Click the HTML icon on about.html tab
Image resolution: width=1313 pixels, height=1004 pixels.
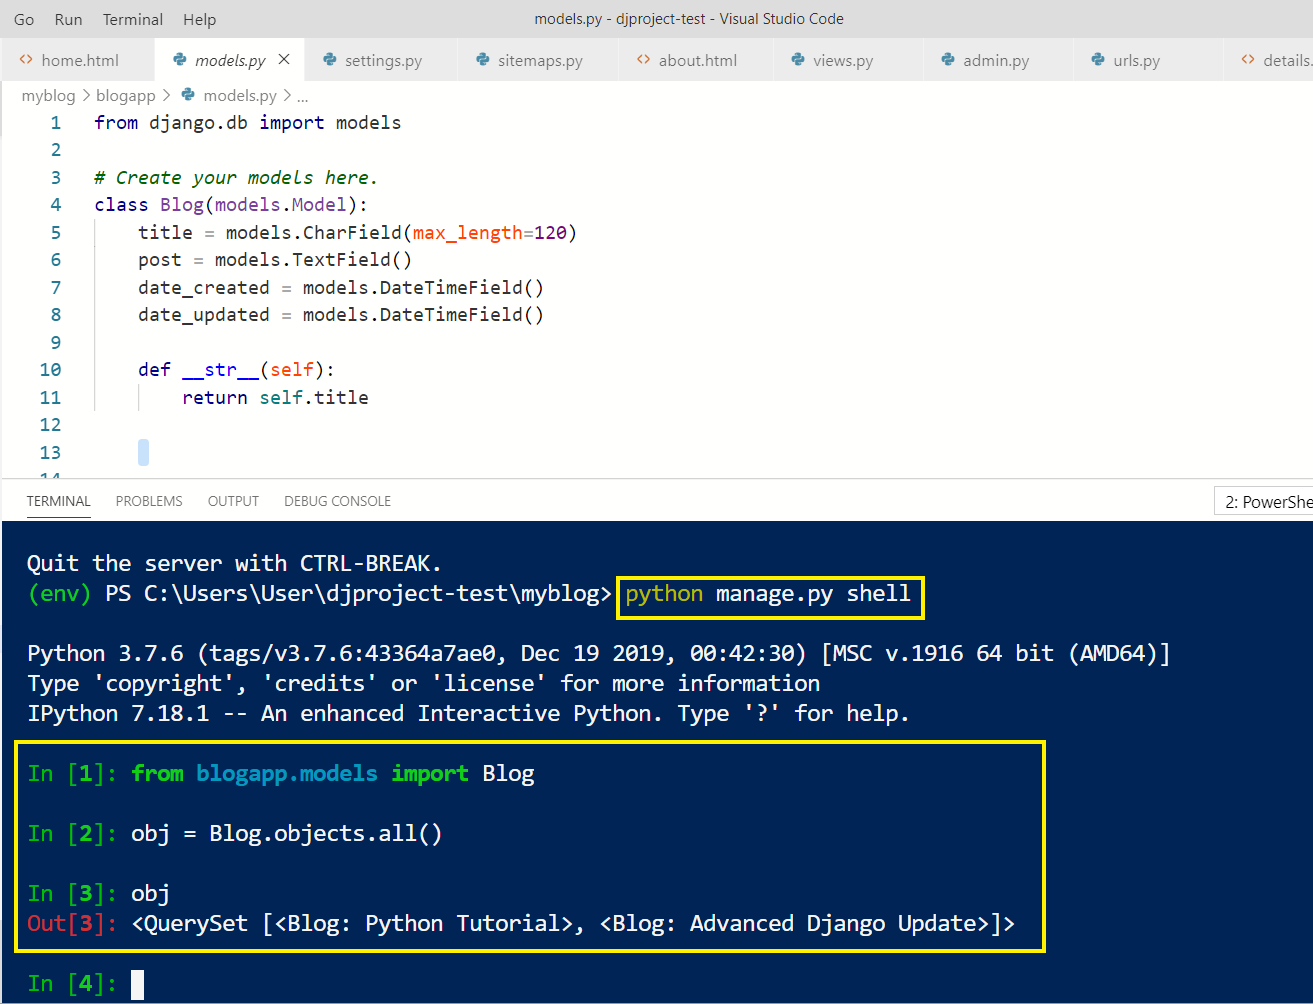pyautogui.click(x=643, y=60)
